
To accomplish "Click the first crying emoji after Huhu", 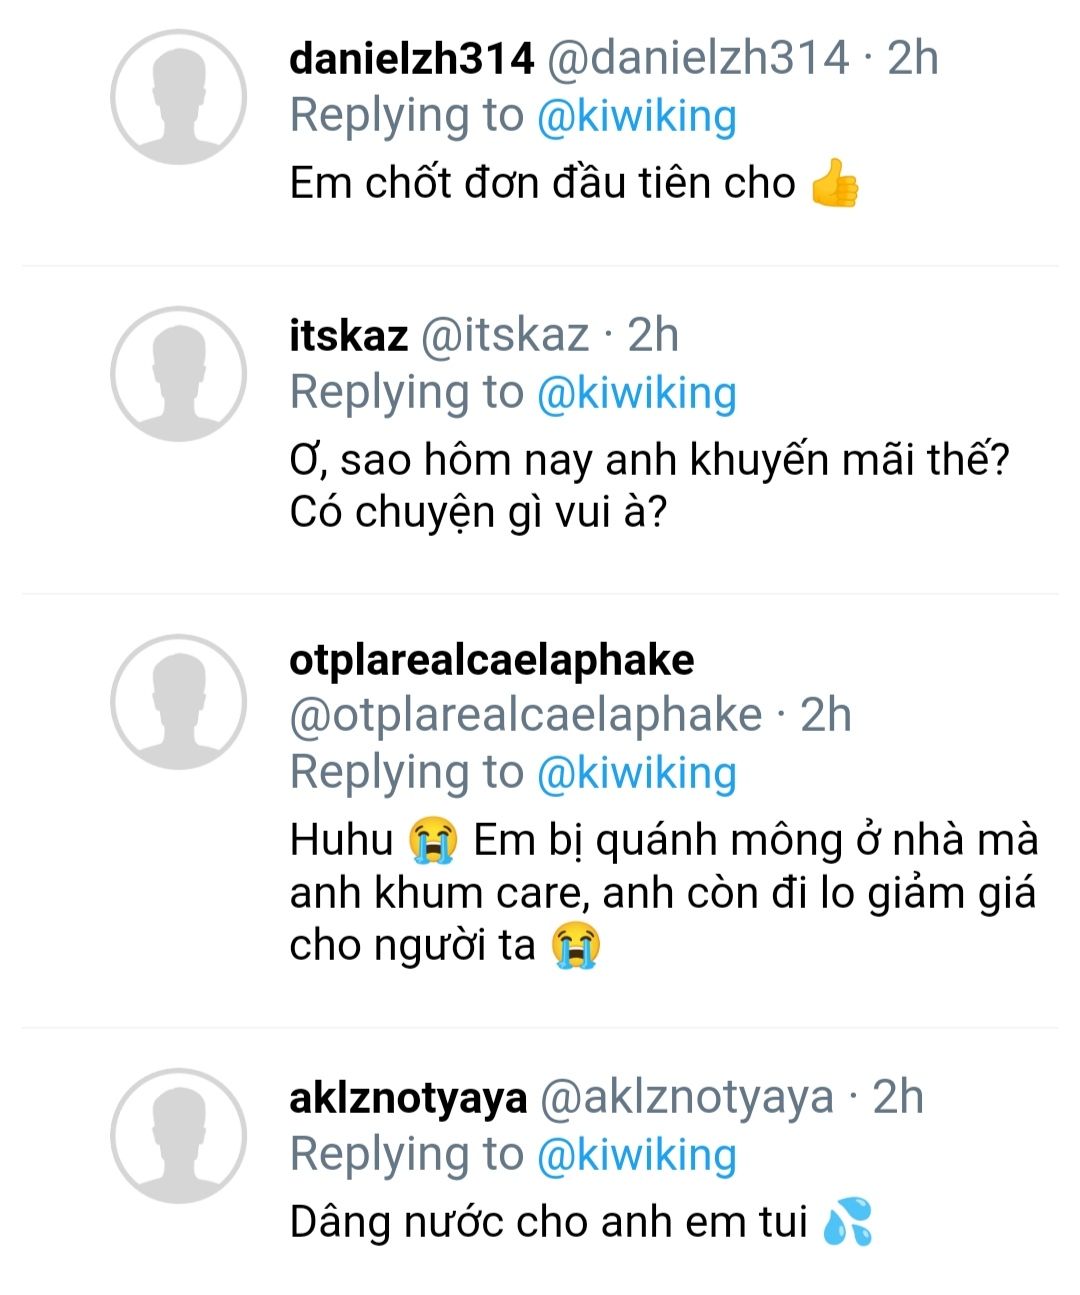I will coord(432,840).
